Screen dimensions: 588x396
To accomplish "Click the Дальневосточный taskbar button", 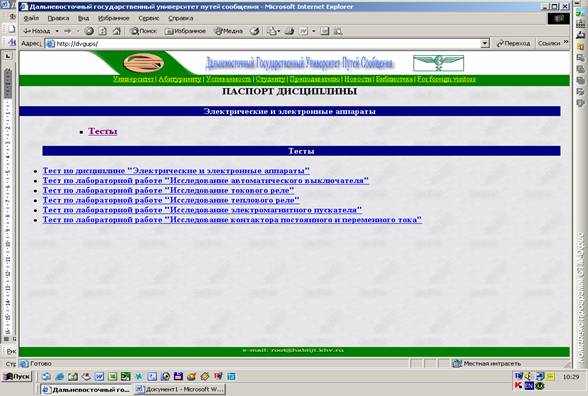I will pos(86,390).
